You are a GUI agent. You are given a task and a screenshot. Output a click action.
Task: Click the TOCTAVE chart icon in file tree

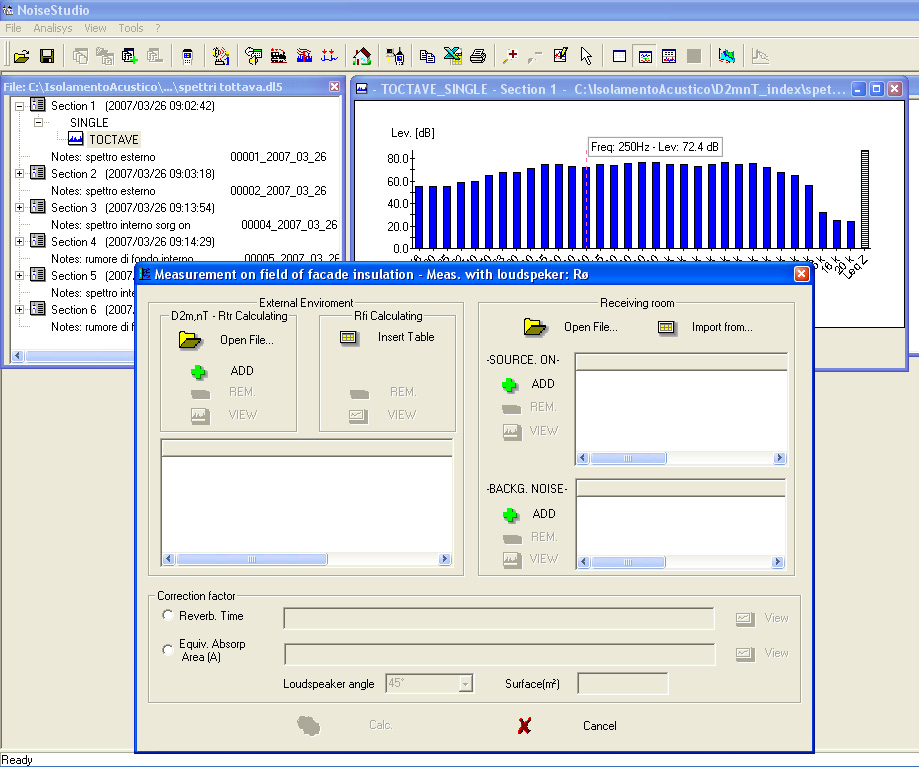pos(76,139)
